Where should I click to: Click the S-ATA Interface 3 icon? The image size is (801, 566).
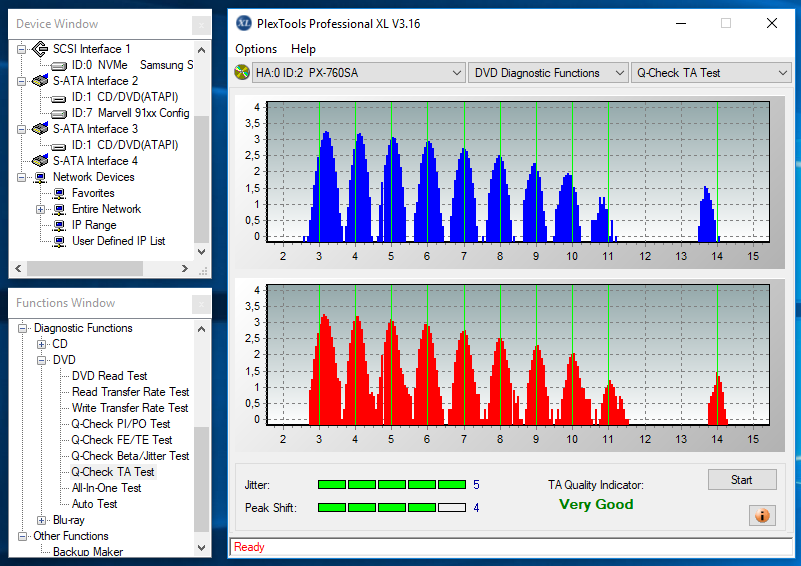[40, 129]
